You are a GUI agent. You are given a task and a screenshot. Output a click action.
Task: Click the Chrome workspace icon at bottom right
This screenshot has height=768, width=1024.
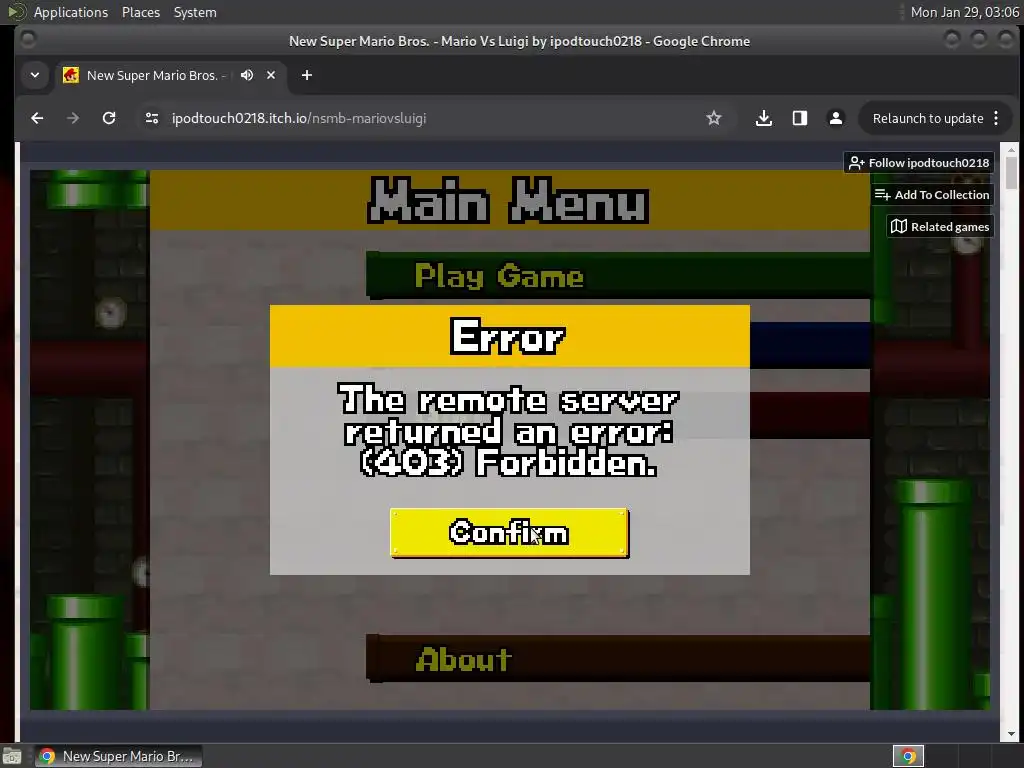908,756
